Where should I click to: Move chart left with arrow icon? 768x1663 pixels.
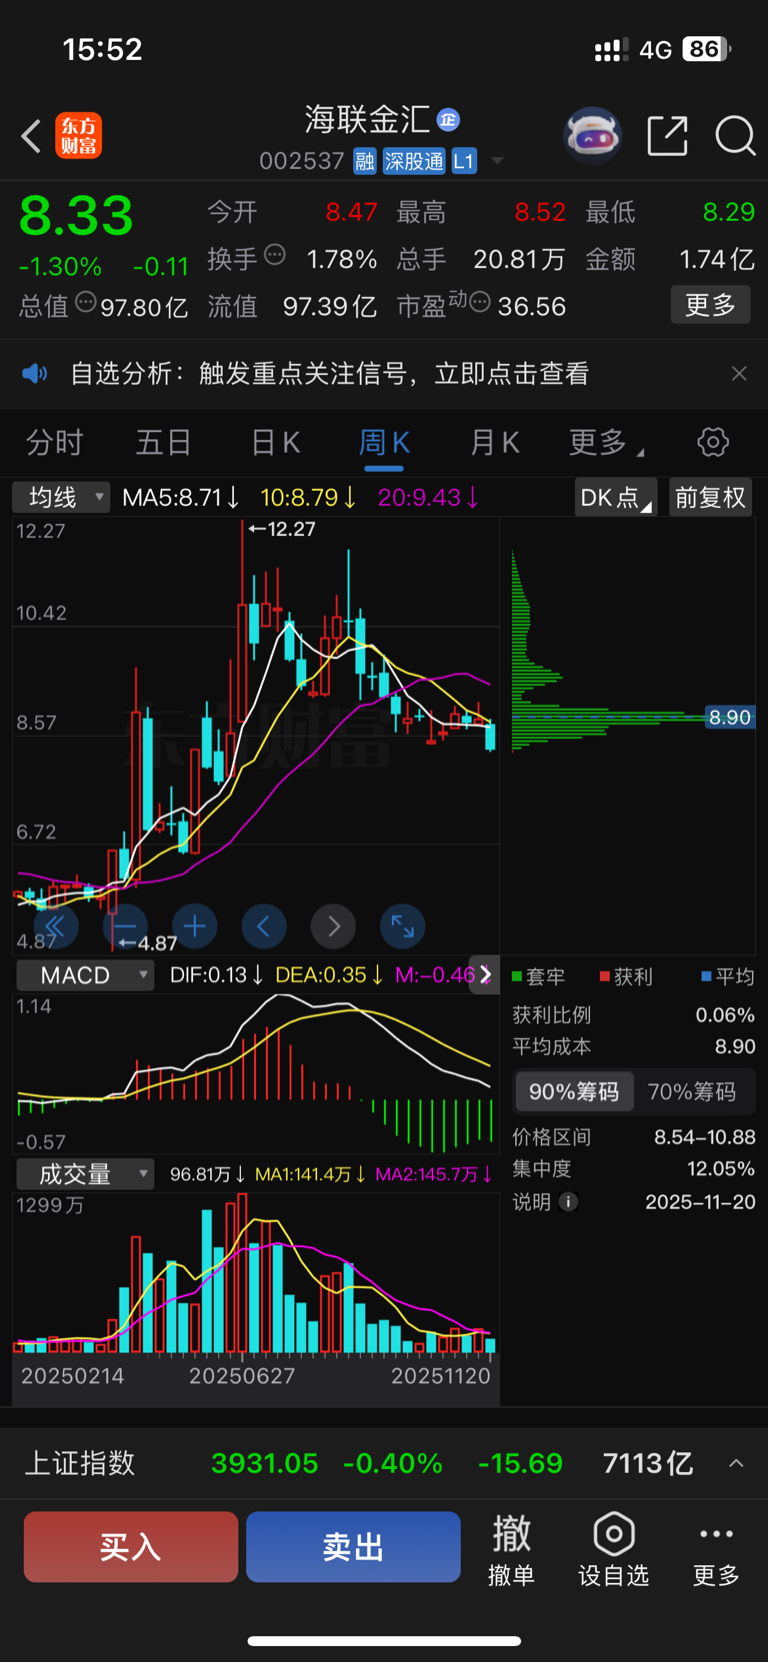264,927
